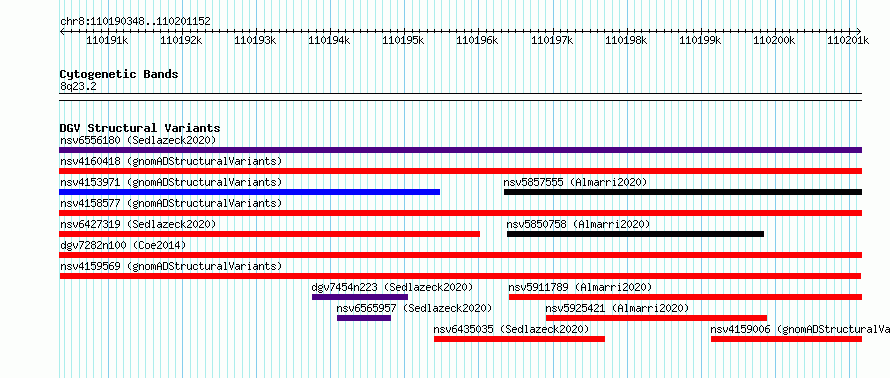The width and height of the screenshot is (890, 378).
Task: Click the red bar for nsv5911789
Action: point(686,297)
